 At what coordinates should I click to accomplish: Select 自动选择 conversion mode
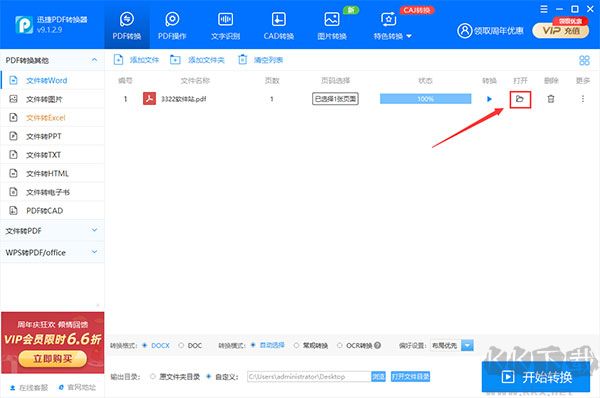coord(267,345)
